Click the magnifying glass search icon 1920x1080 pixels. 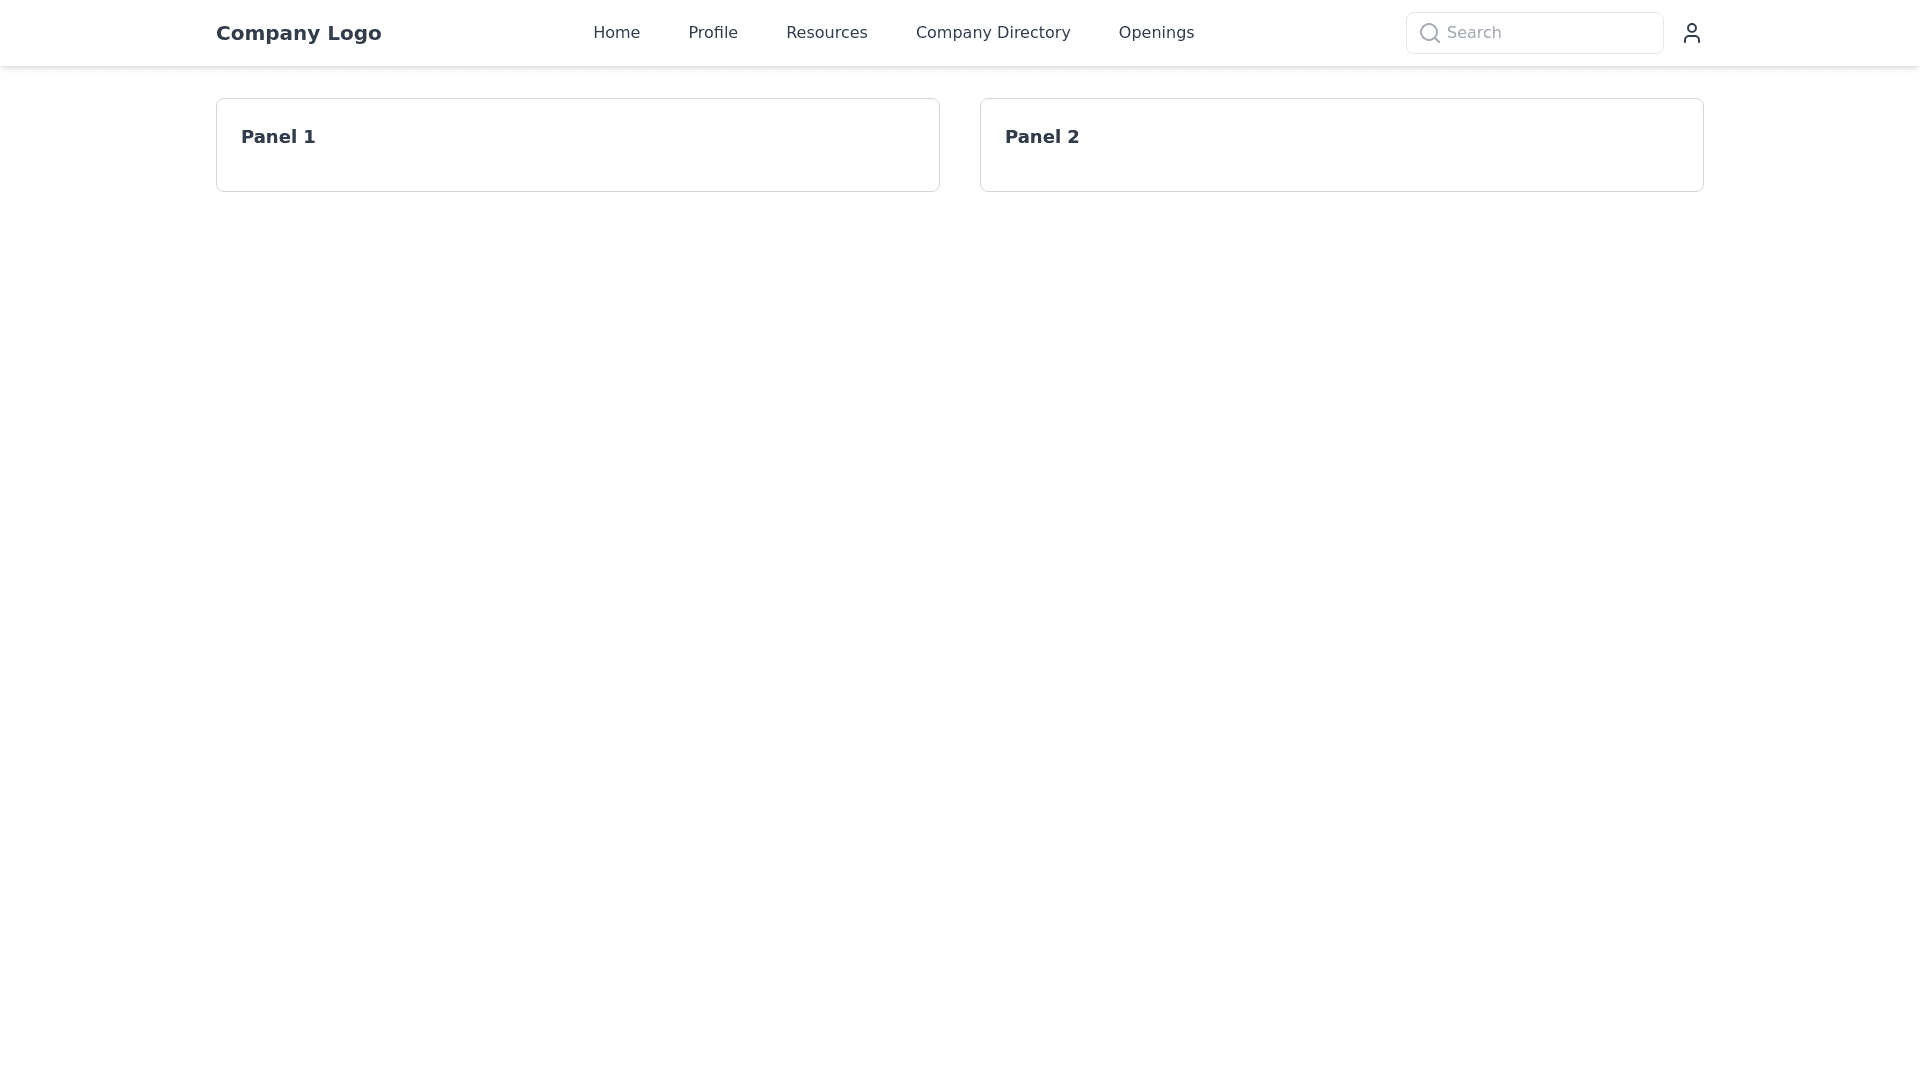[1429, 33]
